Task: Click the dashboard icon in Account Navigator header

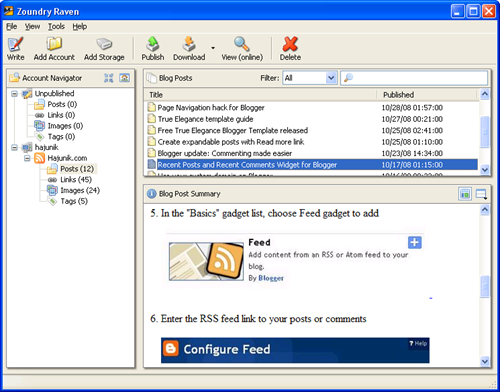Action: (x=125, y=78)
